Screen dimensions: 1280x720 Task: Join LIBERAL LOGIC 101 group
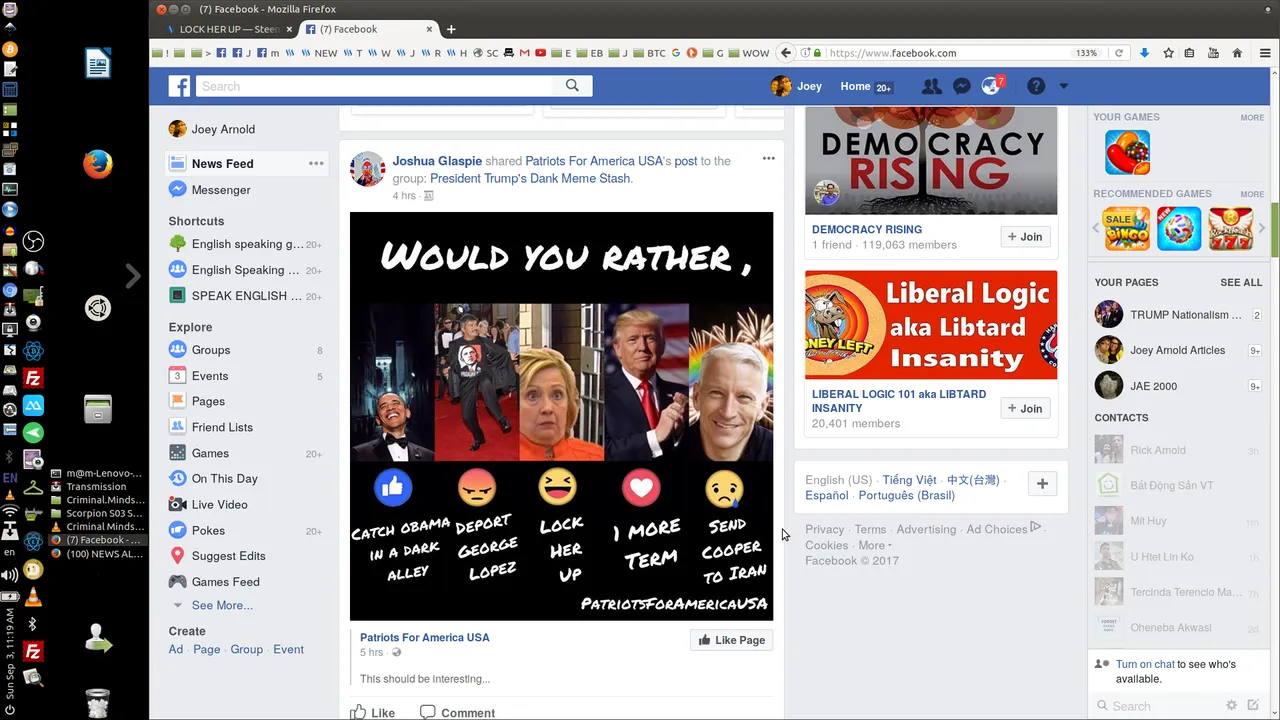(x=1025, y=408)
